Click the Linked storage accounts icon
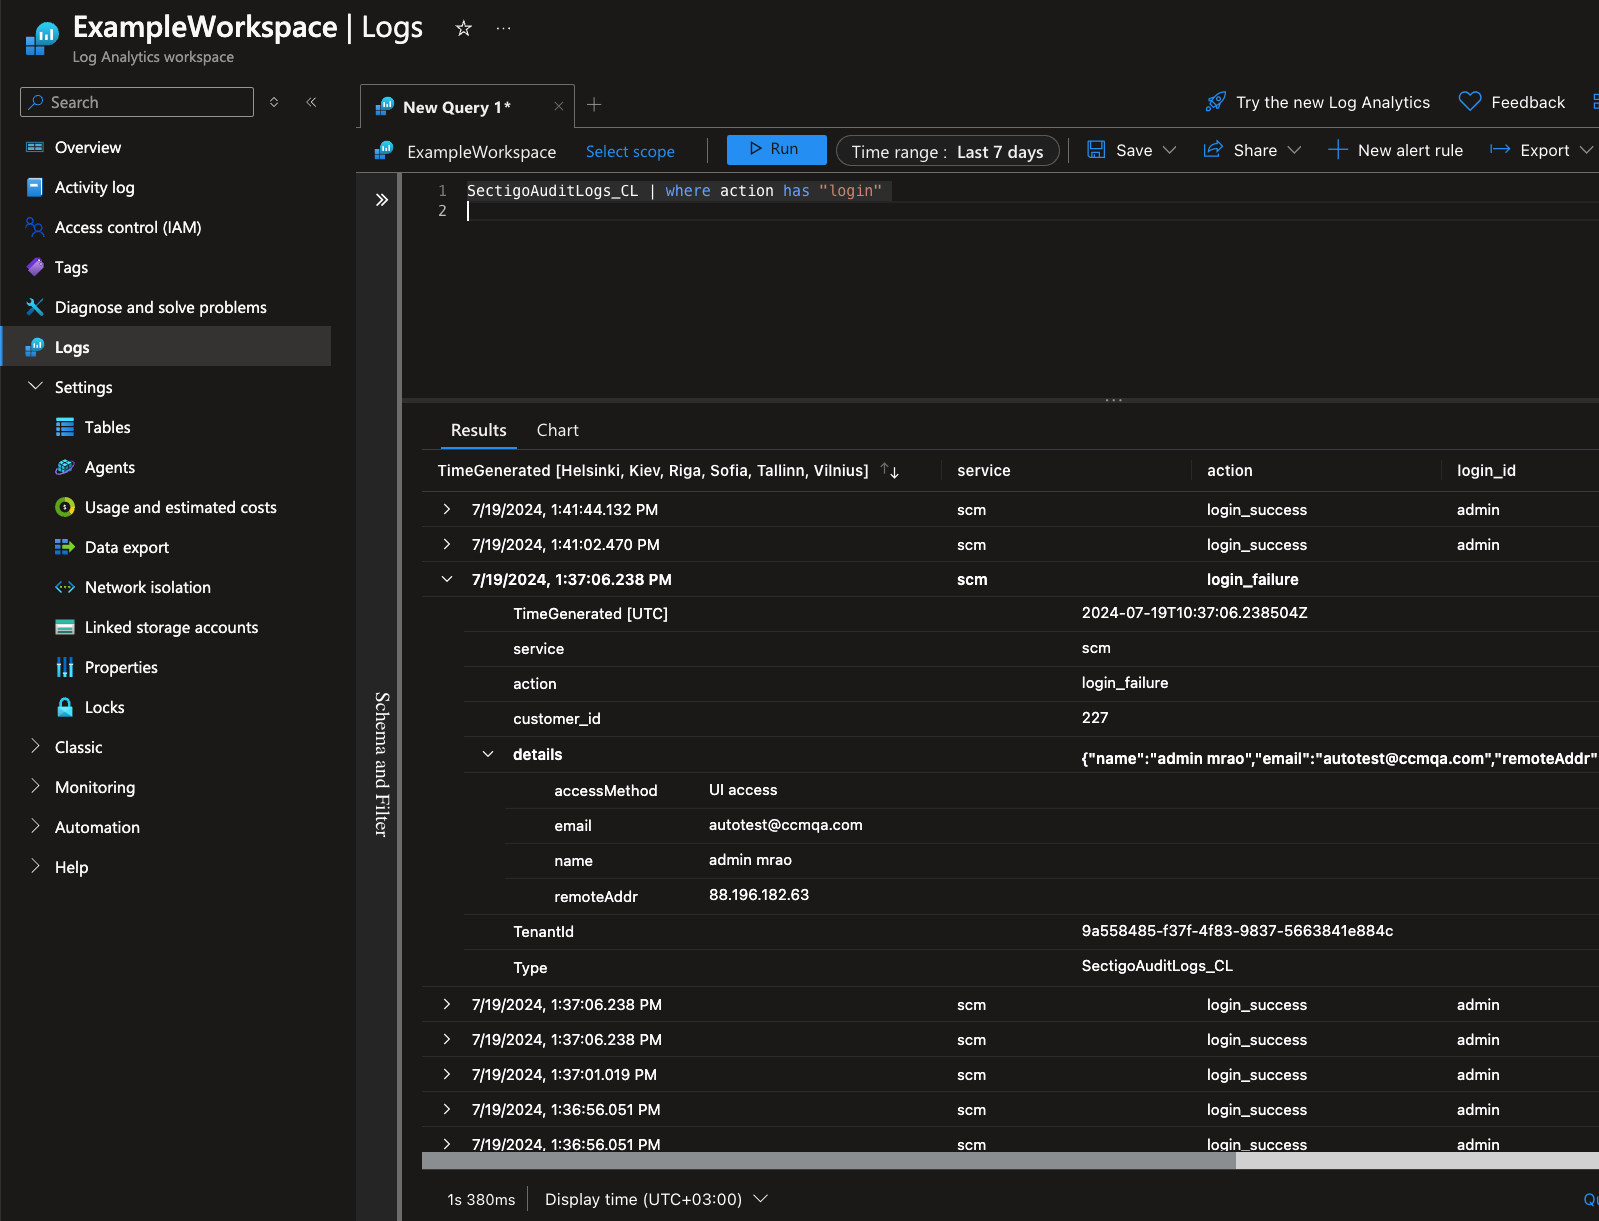This screenshot has width=1599, height=1221. click(x=65, y=627)
